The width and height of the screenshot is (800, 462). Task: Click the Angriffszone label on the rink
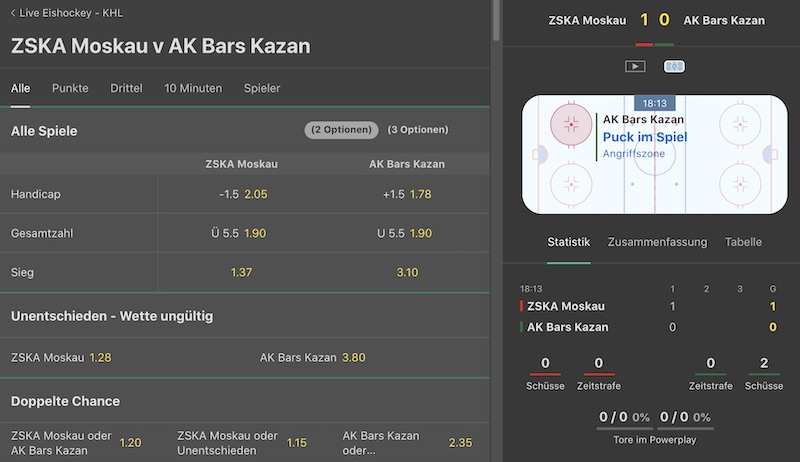[x=634, y=153]
